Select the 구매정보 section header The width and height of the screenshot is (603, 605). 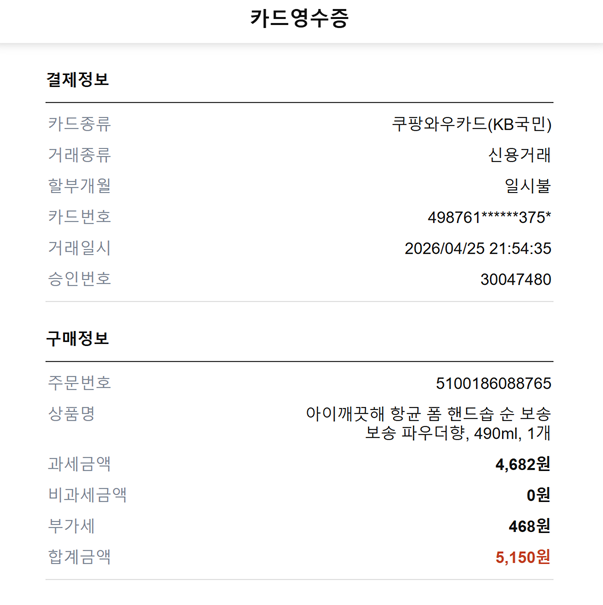coord(78,338)
